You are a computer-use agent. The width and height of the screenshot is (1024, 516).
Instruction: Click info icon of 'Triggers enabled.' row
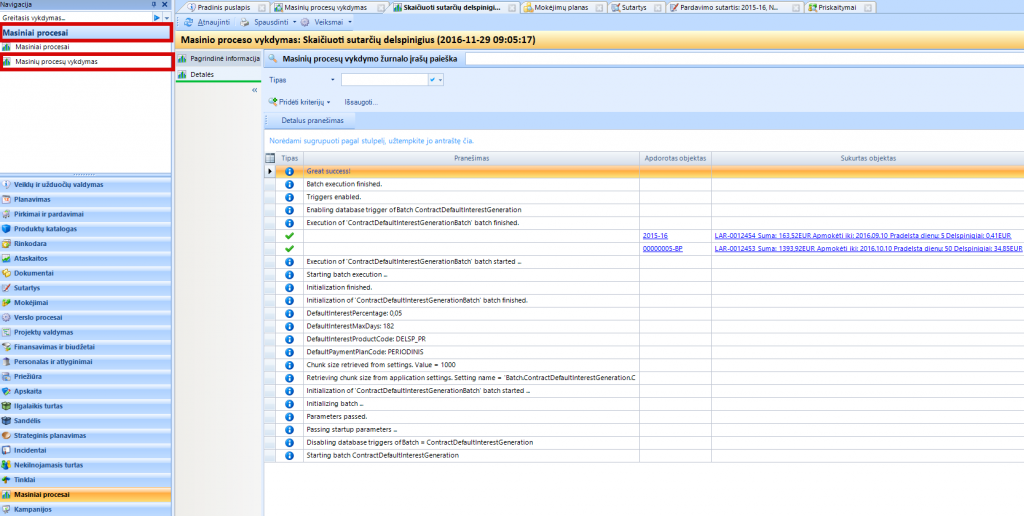(289, 197)
